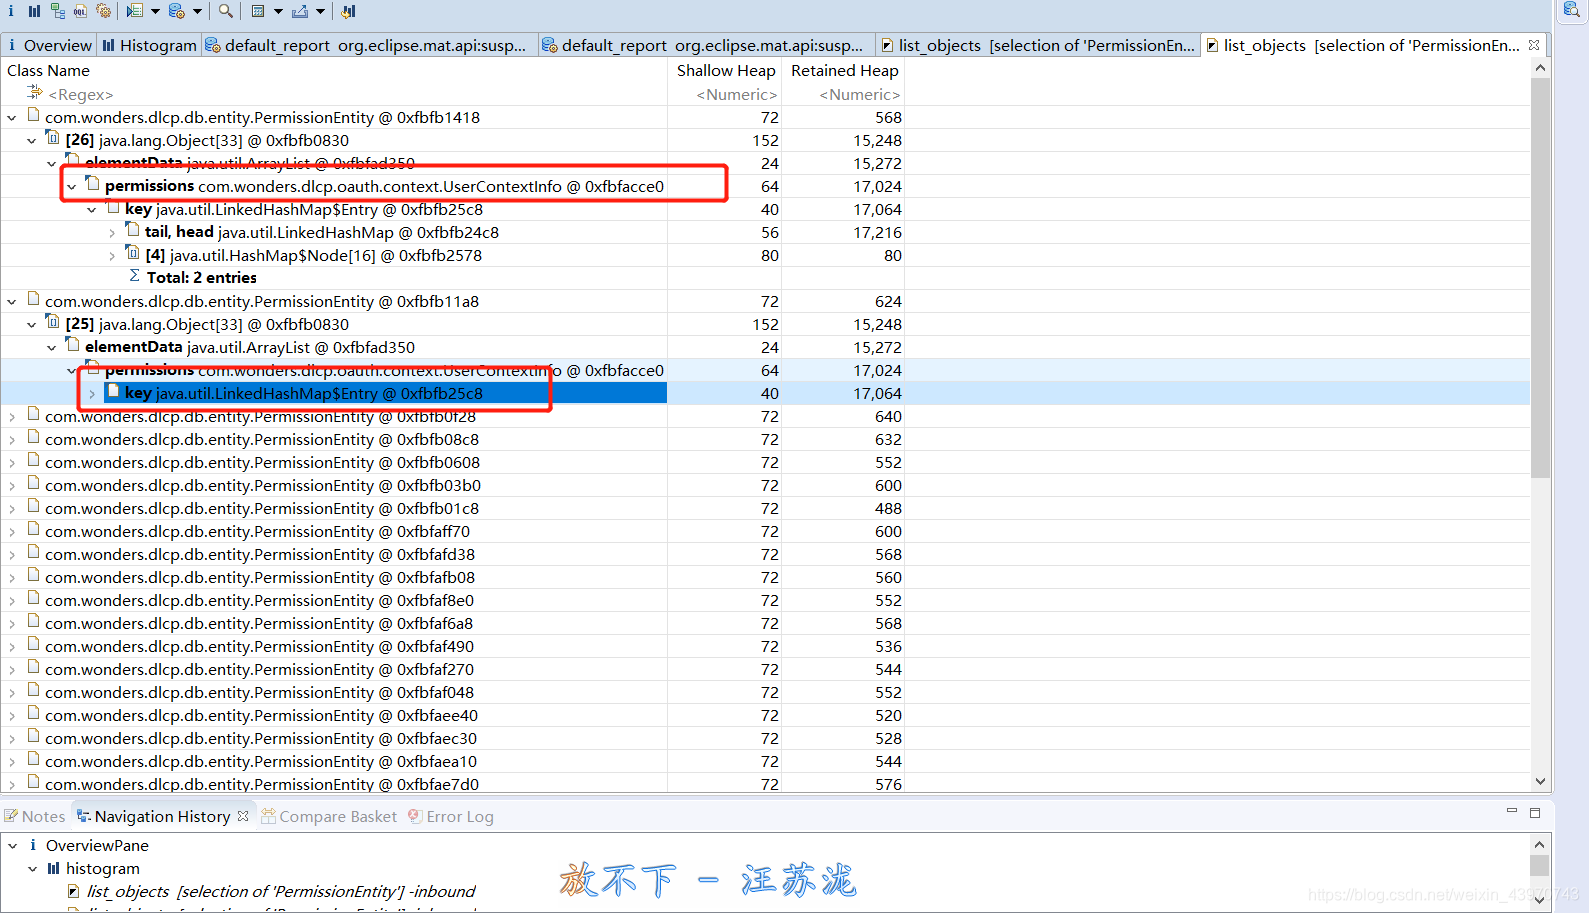
Task: Expand PermissionEntity @ 0xfbfb0f28 row
Action: point(12,417)
